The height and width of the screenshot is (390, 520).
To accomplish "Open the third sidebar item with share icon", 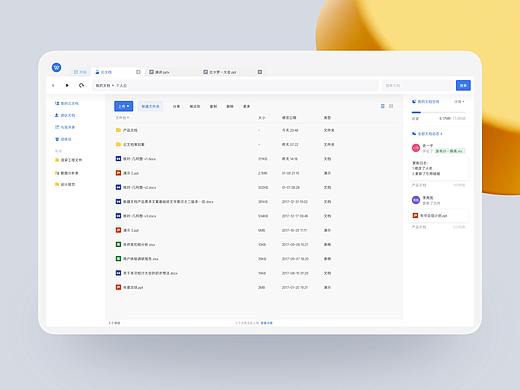I will click(65, 127).
